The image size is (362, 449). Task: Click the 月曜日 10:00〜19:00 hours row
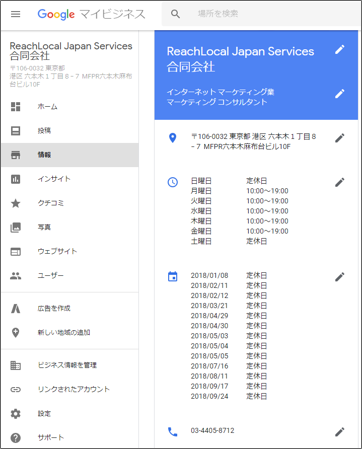[239, 191]
